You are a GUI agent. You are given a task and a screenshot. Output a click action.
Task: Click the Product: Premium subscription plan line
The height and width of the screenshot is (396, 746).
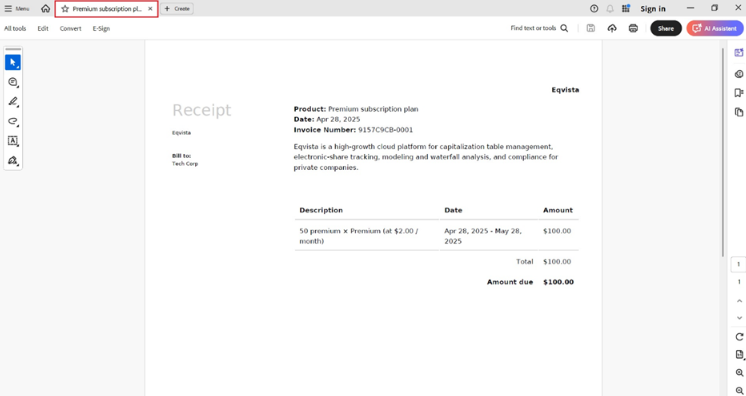[x=356, y=109]
